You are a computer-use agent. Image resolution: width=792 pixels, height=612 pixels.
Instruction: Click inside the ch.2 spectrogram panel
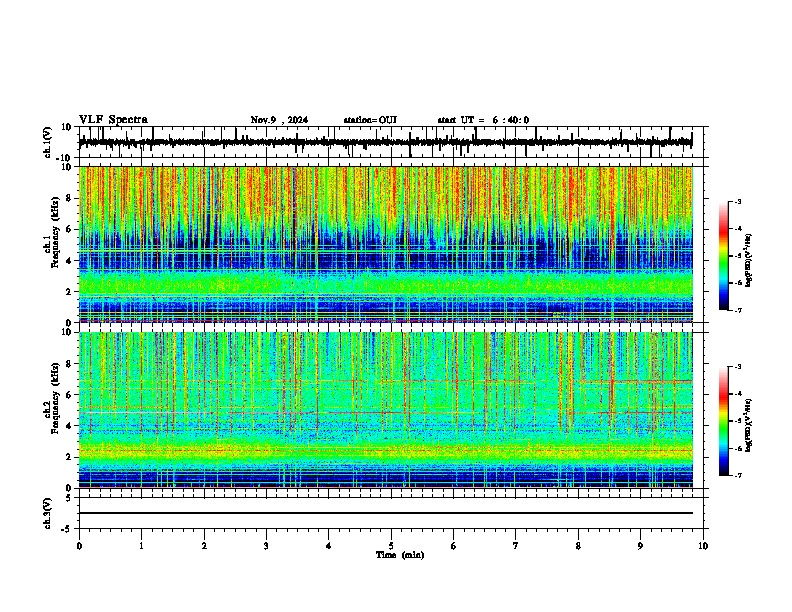(385, 410)
